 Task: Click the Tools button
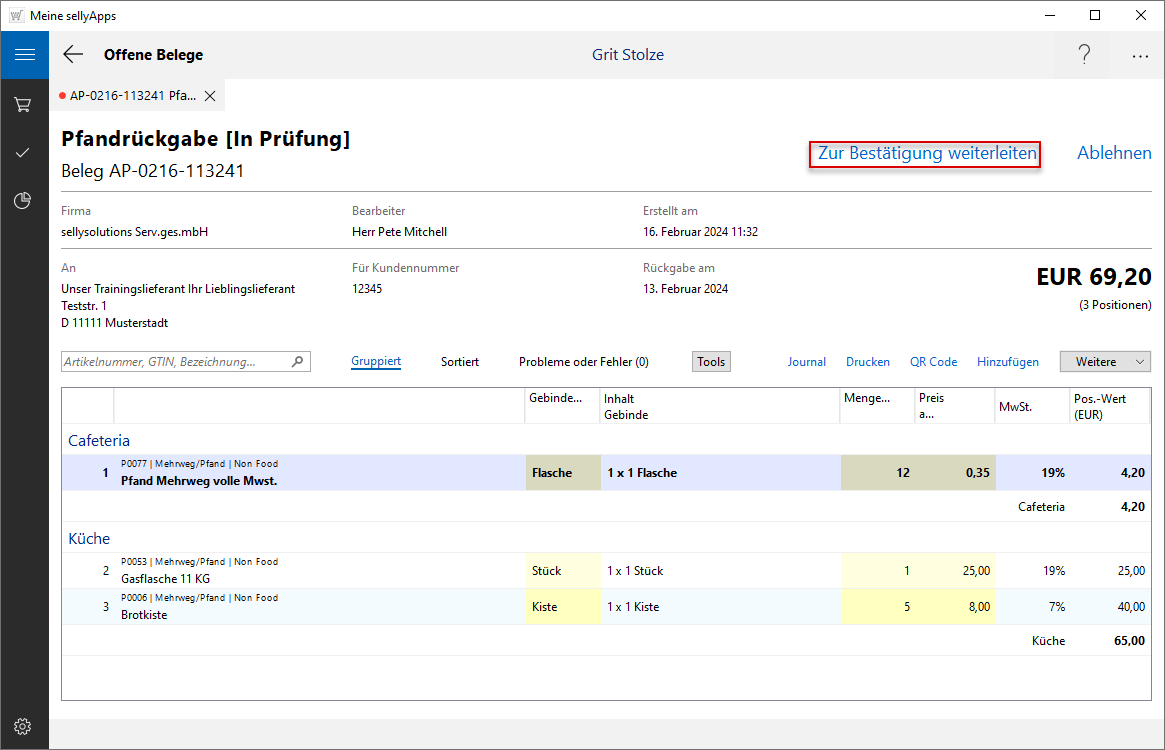711,362
